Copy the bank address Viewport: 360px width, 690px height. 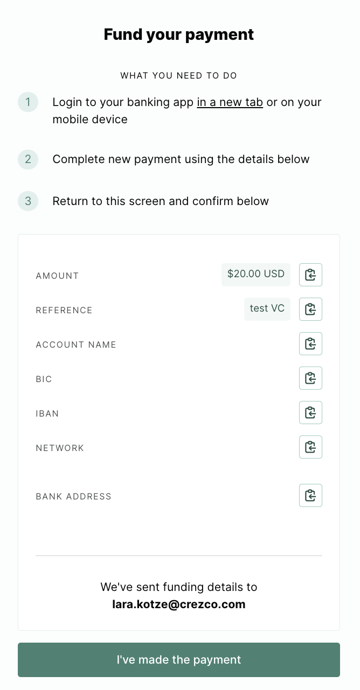click(311, 495)
